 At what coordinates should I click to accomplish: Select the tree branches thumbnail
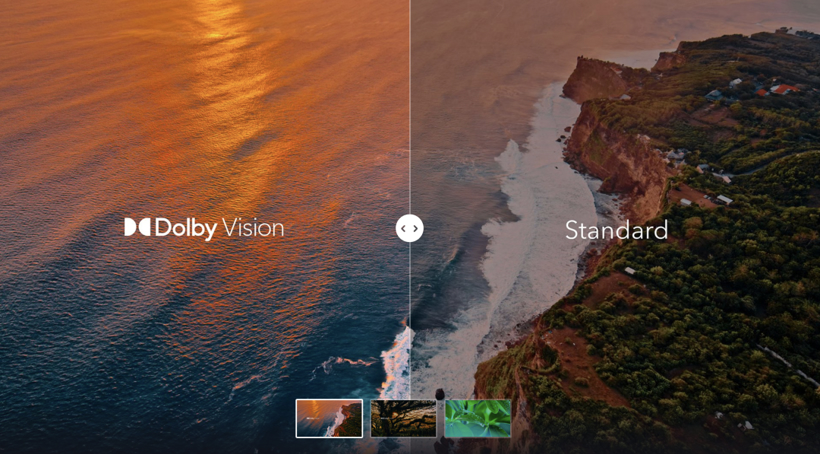pos(403,418)
